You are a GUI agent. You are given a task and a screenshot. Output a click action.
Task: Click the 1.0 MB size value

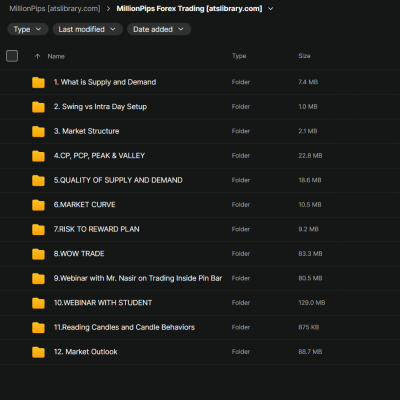[x=308, y=107]
